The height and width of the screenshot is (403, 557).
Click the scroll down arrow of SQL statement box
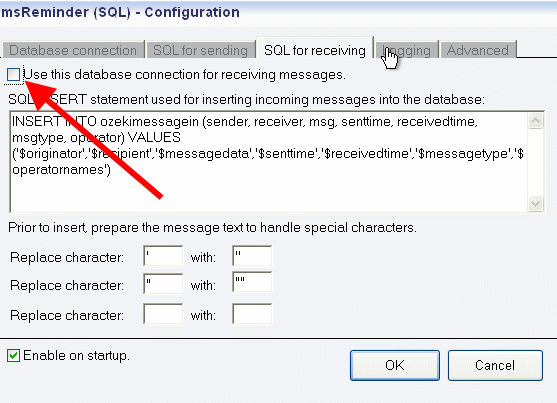point(536,204)
